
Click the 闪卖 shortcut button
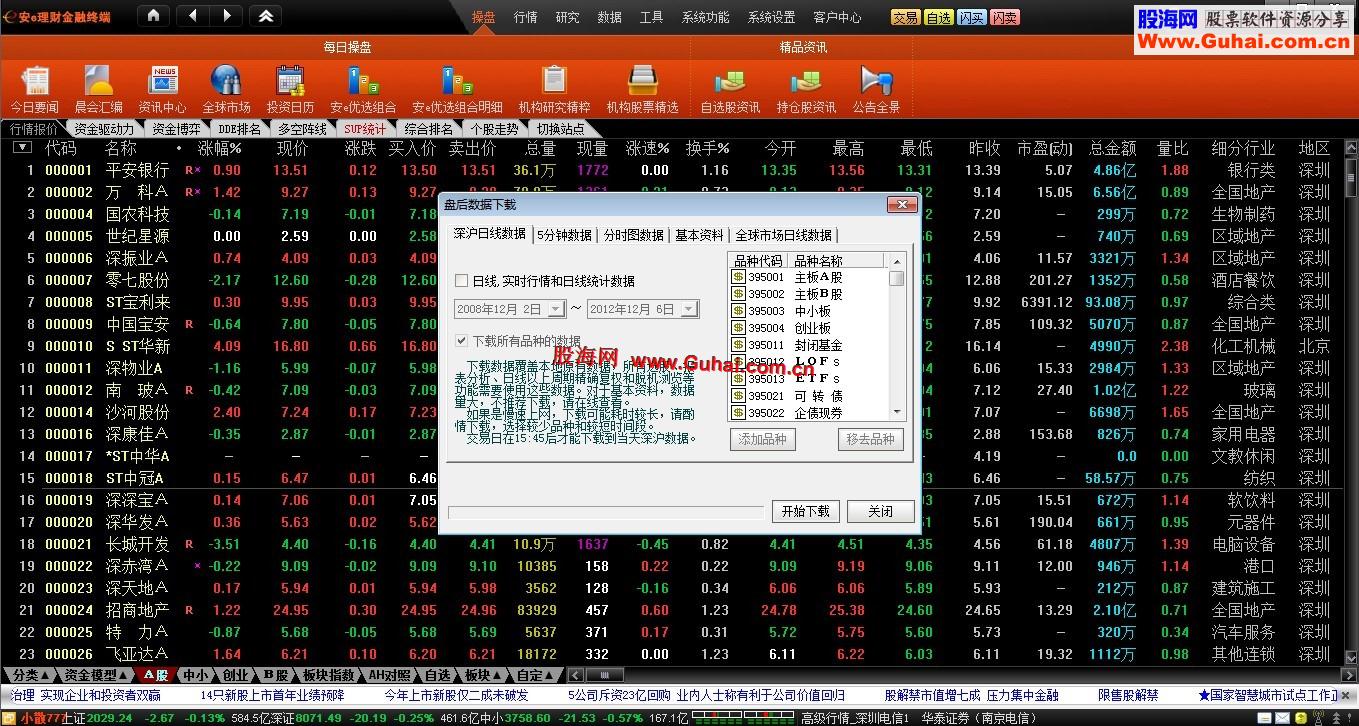[x=1005, y=18]
